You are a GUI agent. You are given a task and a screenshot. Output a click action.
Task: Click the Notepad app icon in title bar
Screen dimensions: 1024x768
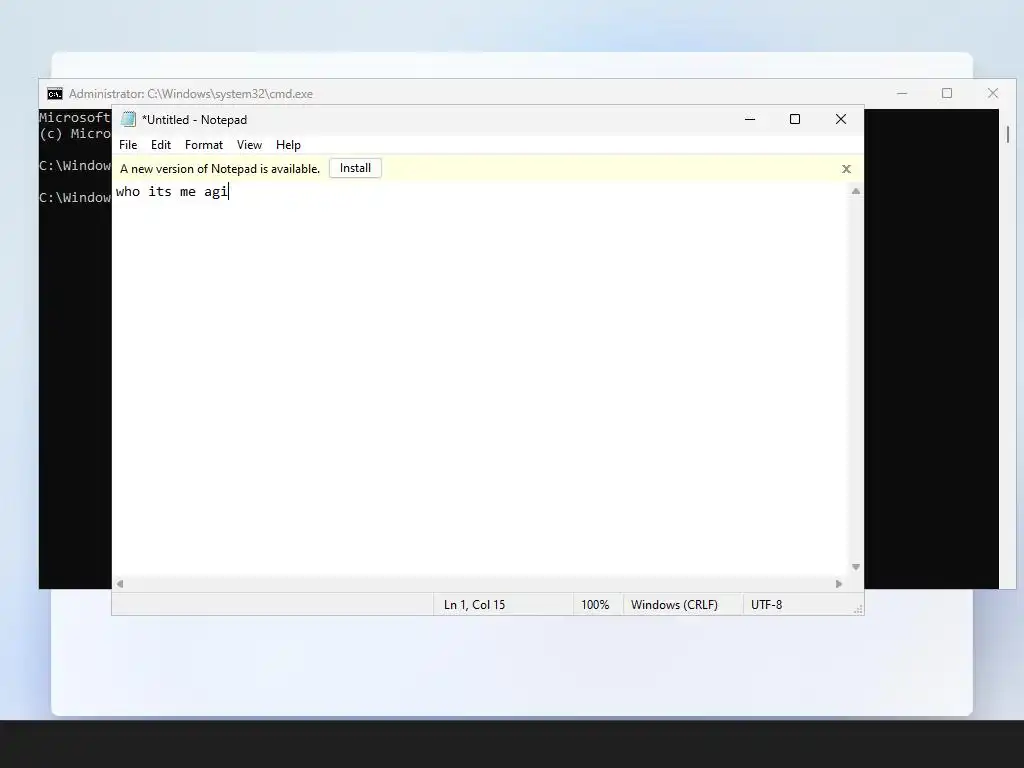point(128,120)
